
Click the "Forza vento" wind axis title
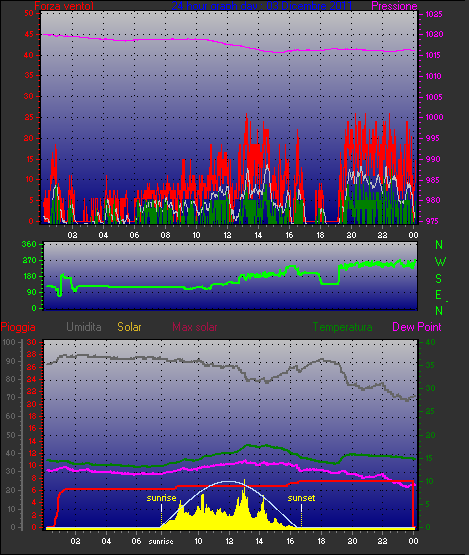64,6
